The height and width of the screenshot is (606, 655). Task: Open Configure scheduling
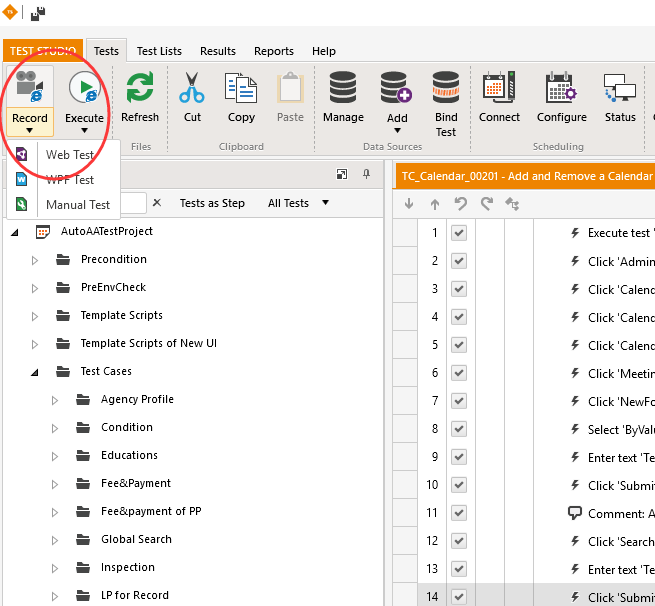tap(561, 97)
